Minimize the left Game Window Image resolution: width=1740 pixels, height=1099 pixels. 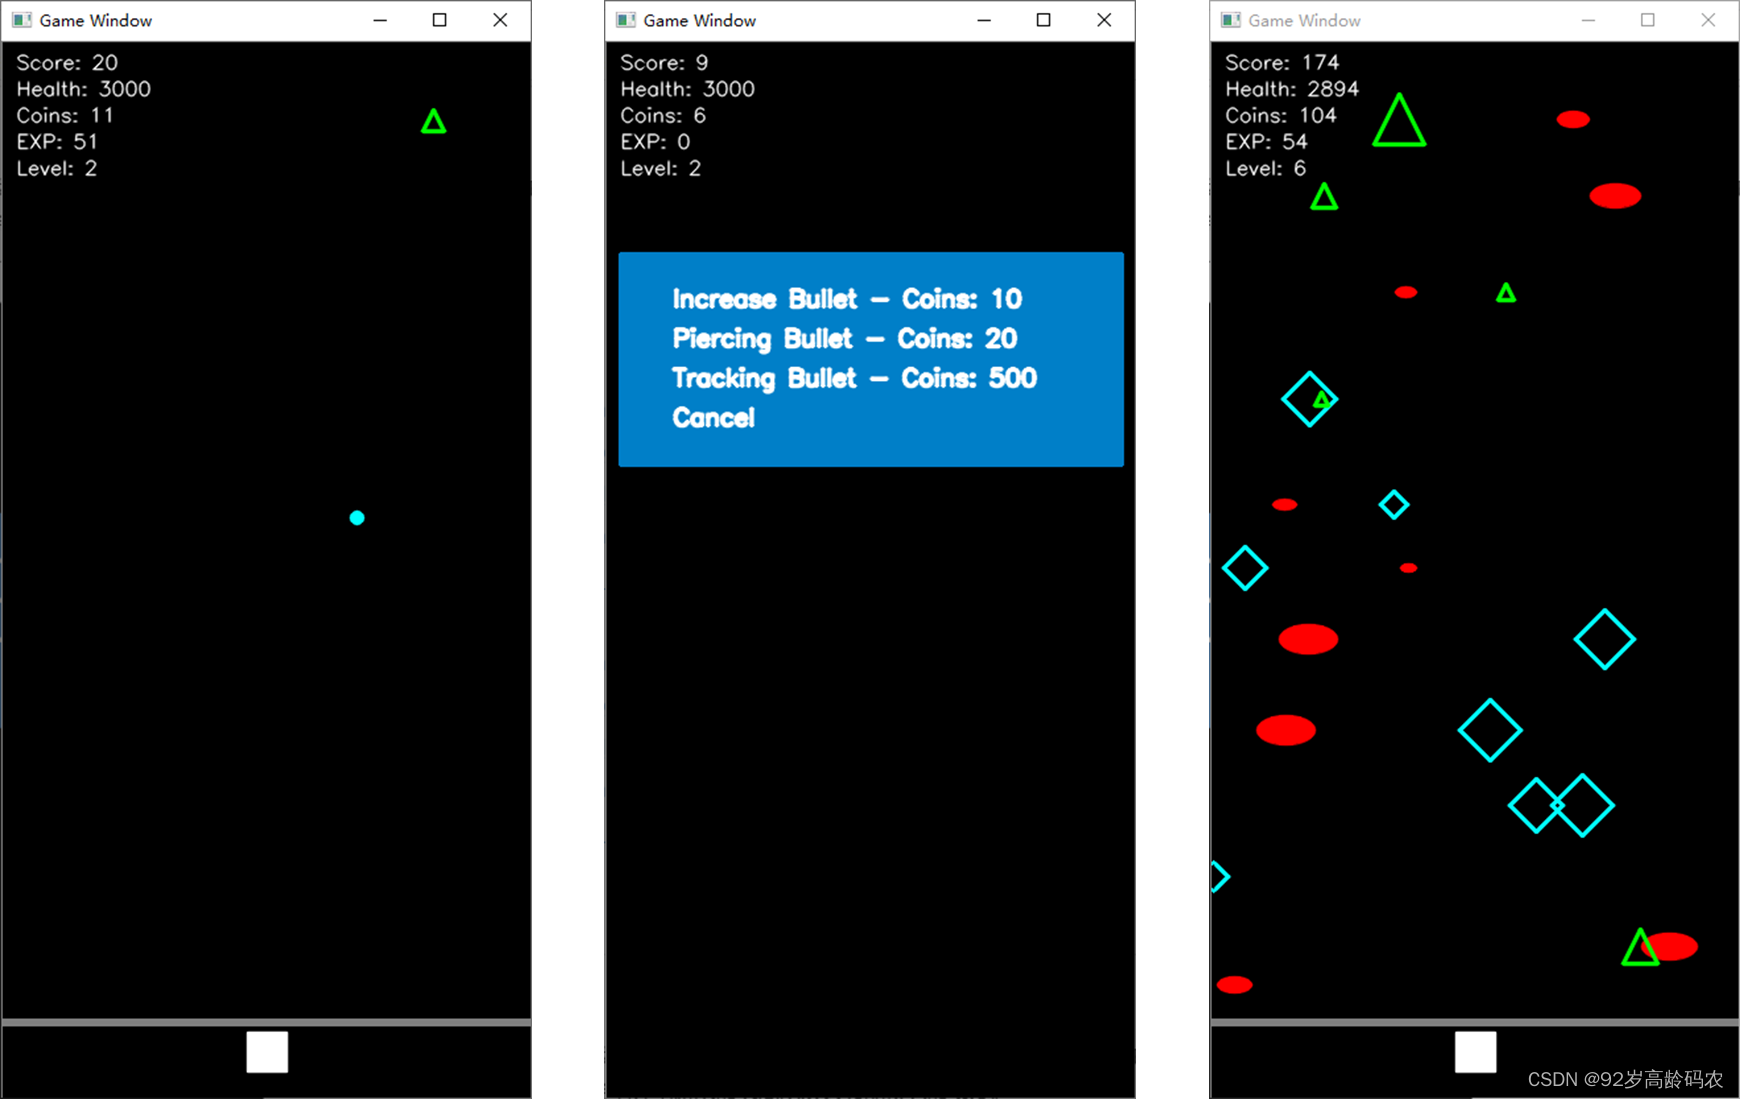click(x=380, y=20)
